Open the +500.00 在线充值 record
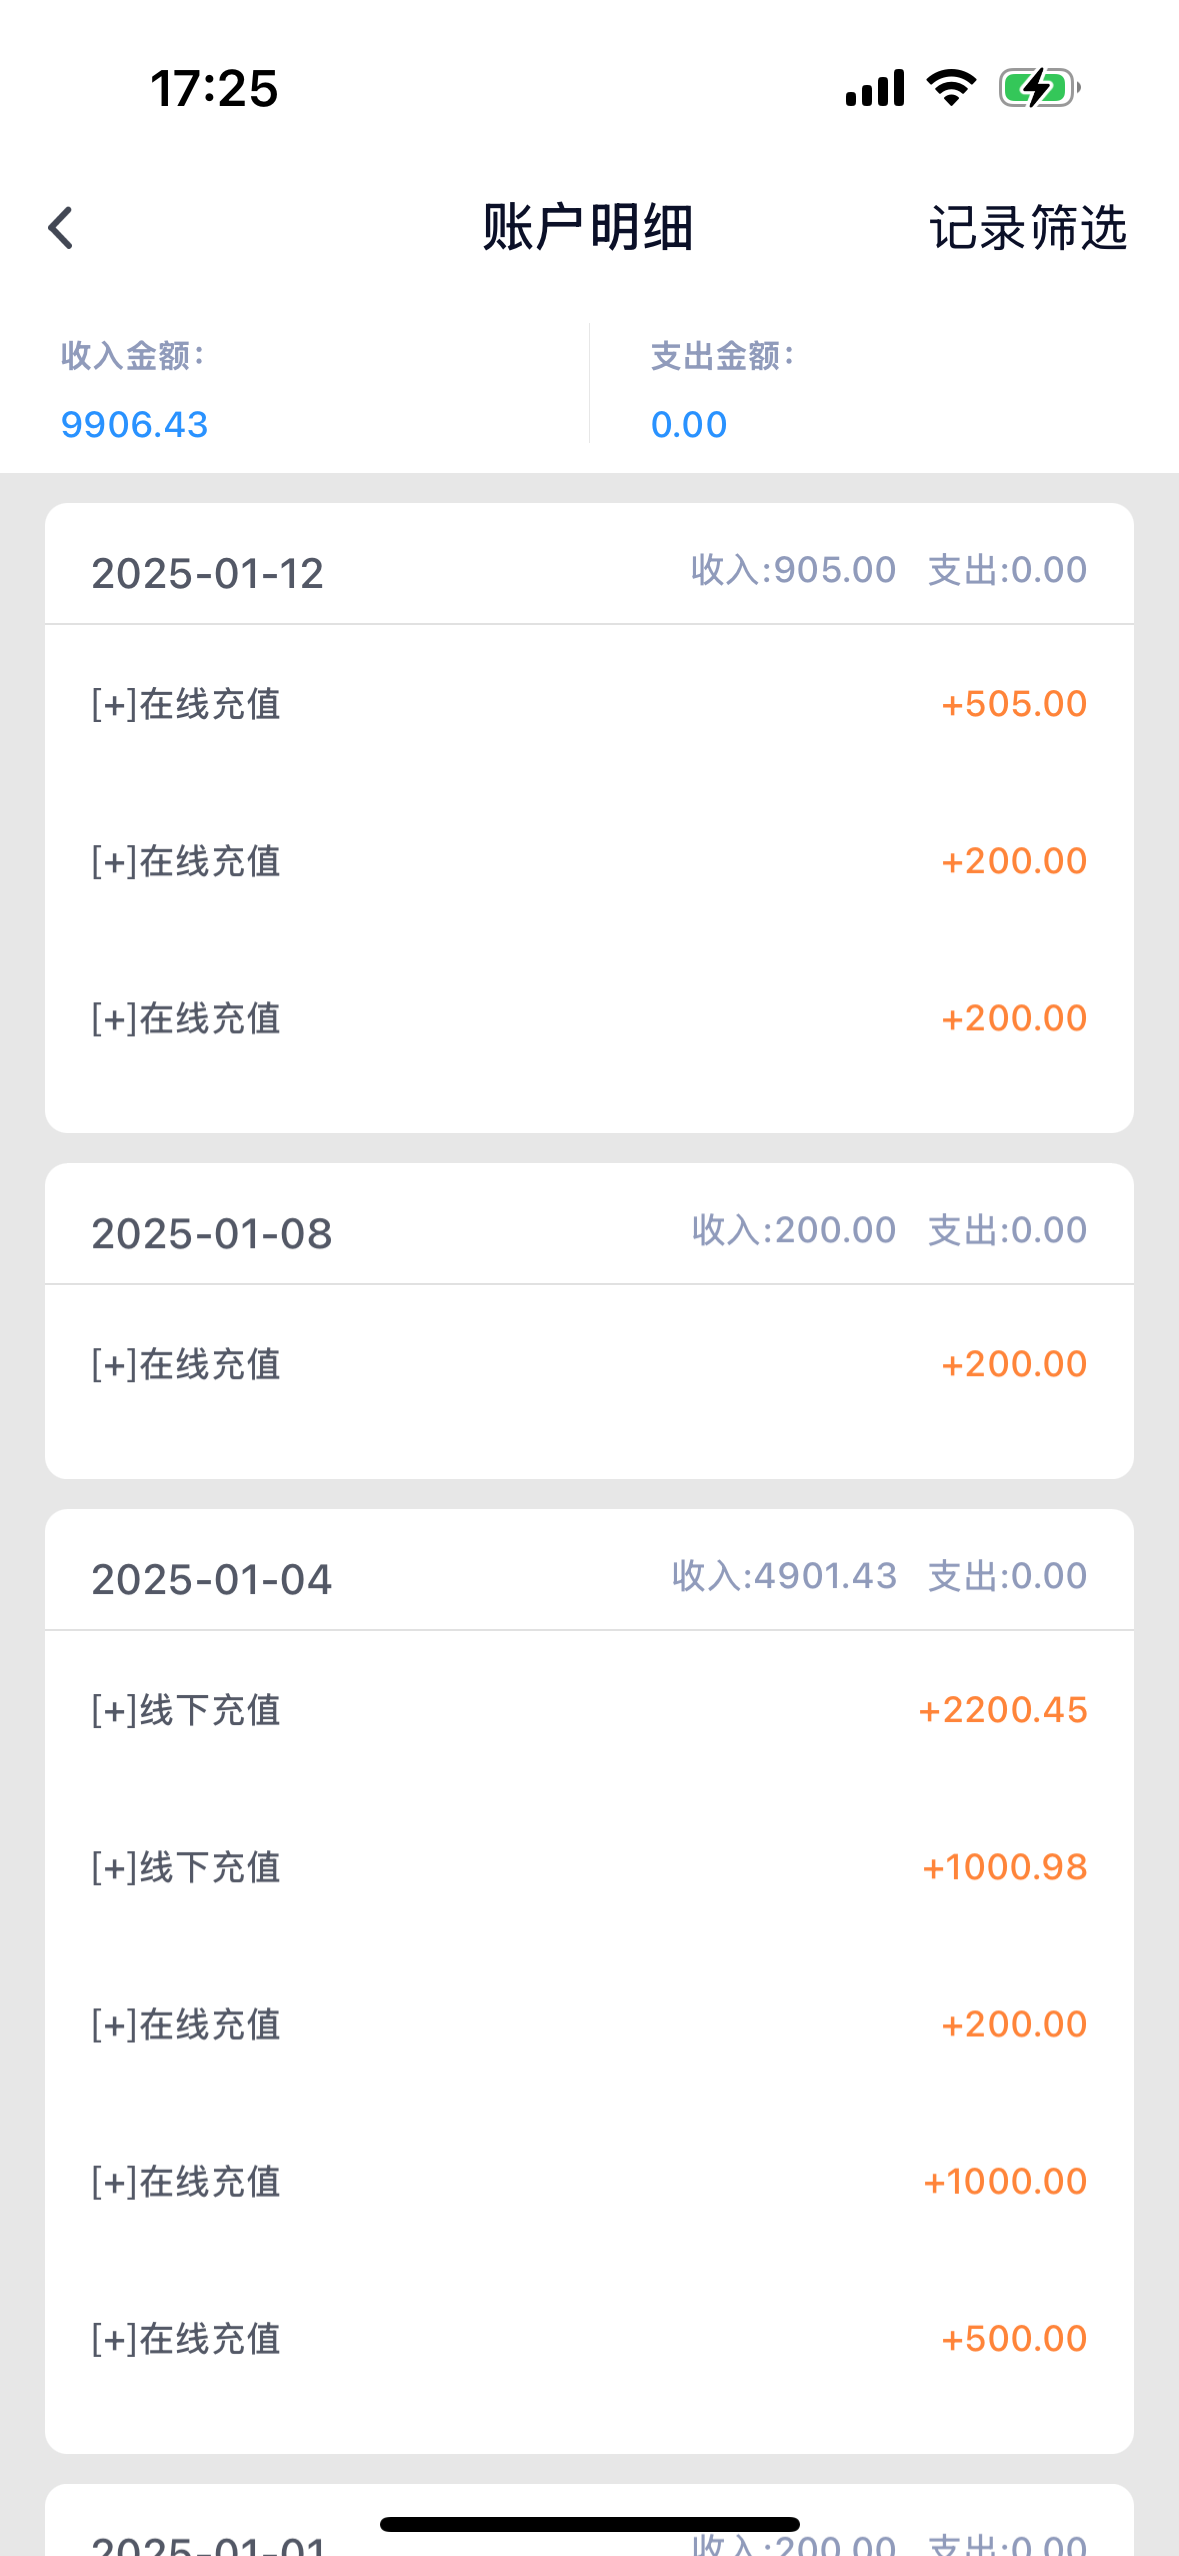1179x2556 pixels. pos(589,2339)
